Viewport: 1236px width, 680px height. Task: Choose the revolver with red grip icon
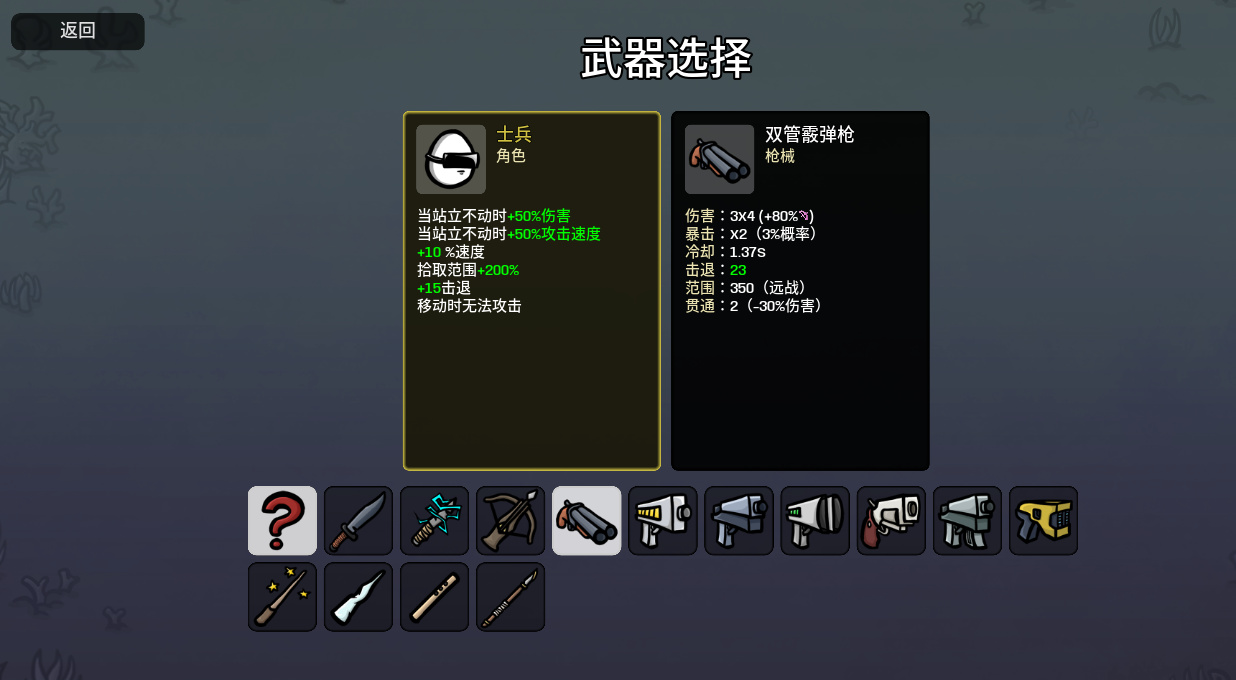(x=891, y=521)
